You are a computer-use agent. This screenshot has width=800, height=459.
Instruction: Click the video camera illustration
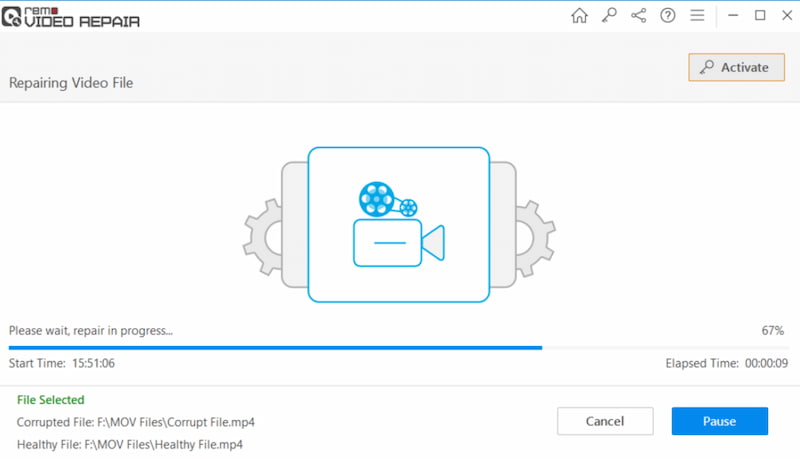click(398, 224)
